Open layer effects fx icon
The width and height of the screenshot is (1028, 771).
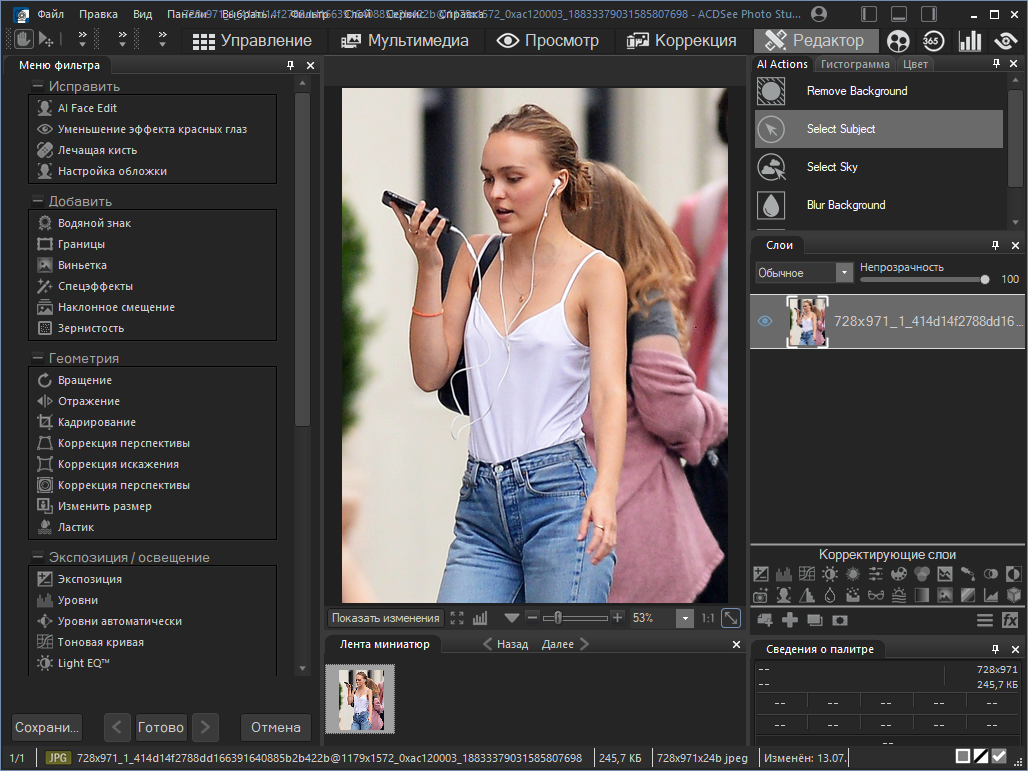(1010, 620)
